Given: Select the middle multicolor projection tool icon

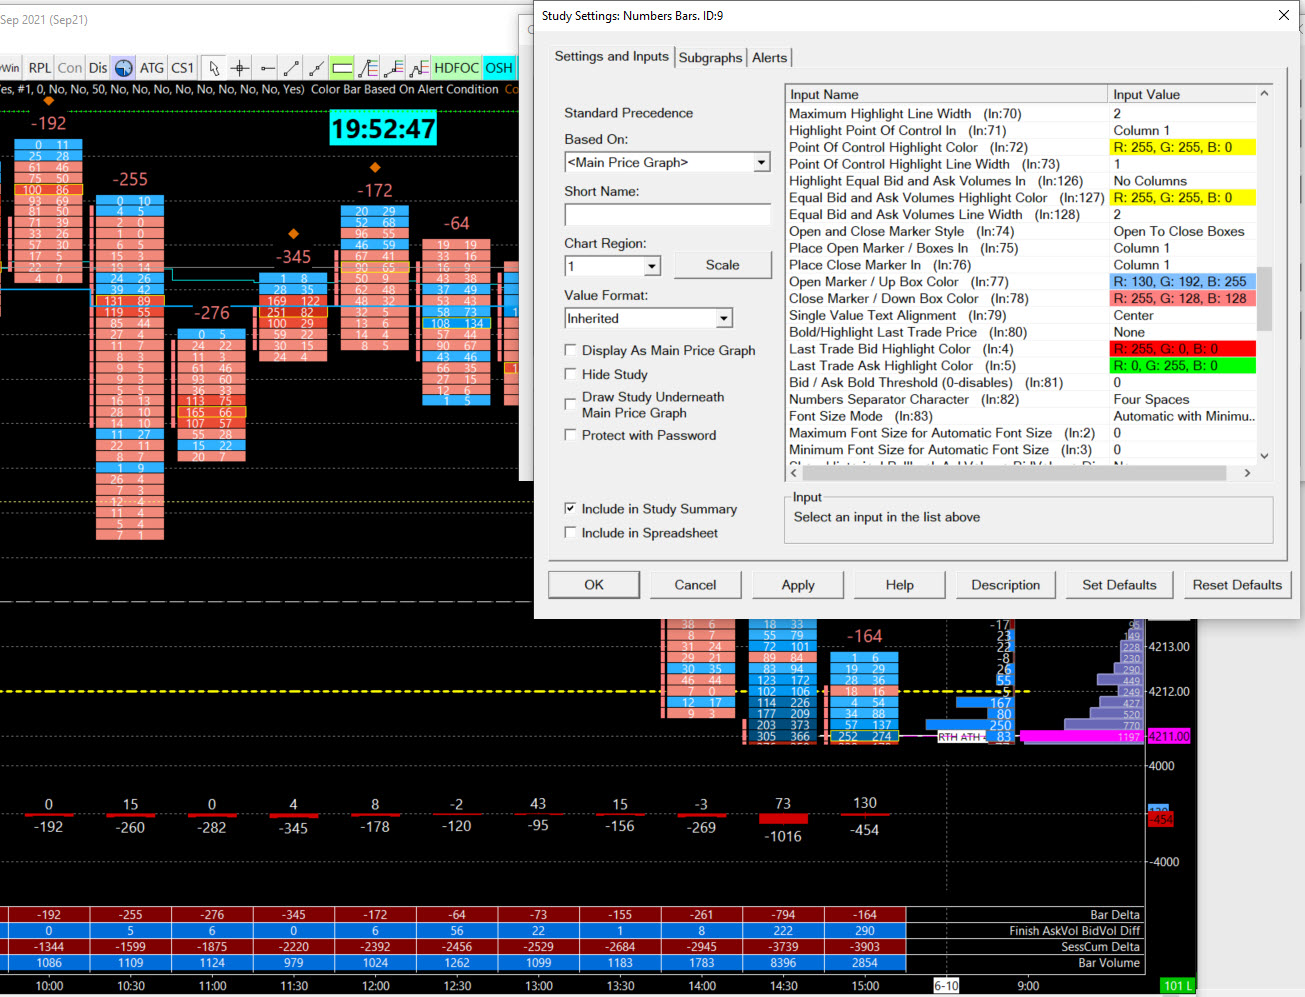Looking at the screenshot, I should tap(394, 68).
